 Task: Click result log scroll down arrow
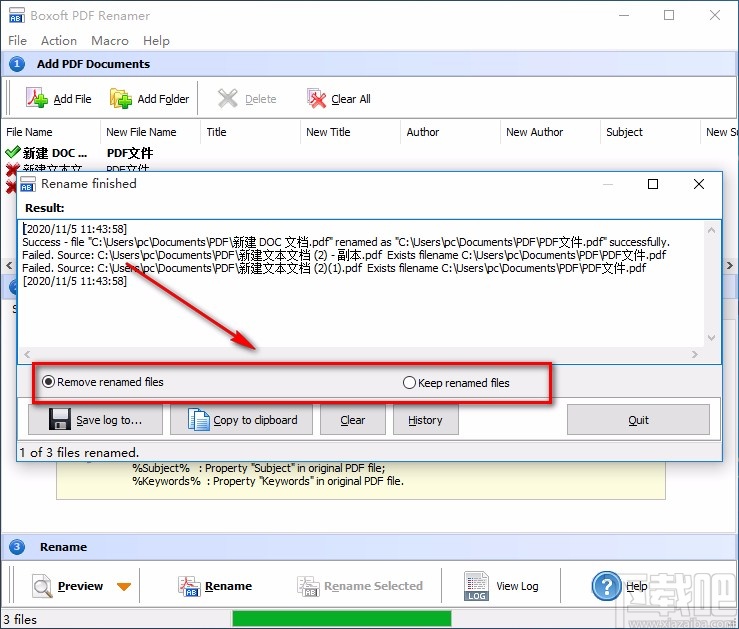(712, 338)
